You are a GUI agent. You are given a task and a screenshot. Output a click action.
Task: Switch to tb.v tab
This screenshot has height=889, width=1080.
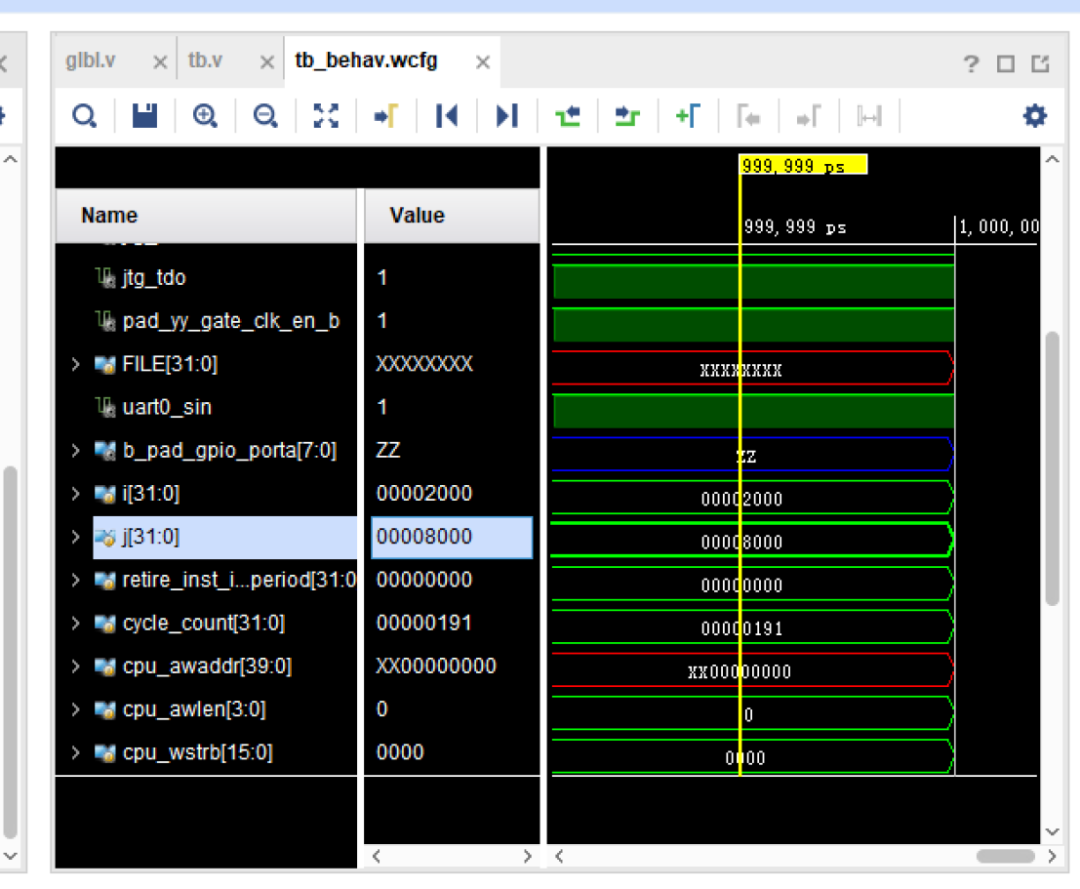205,61
